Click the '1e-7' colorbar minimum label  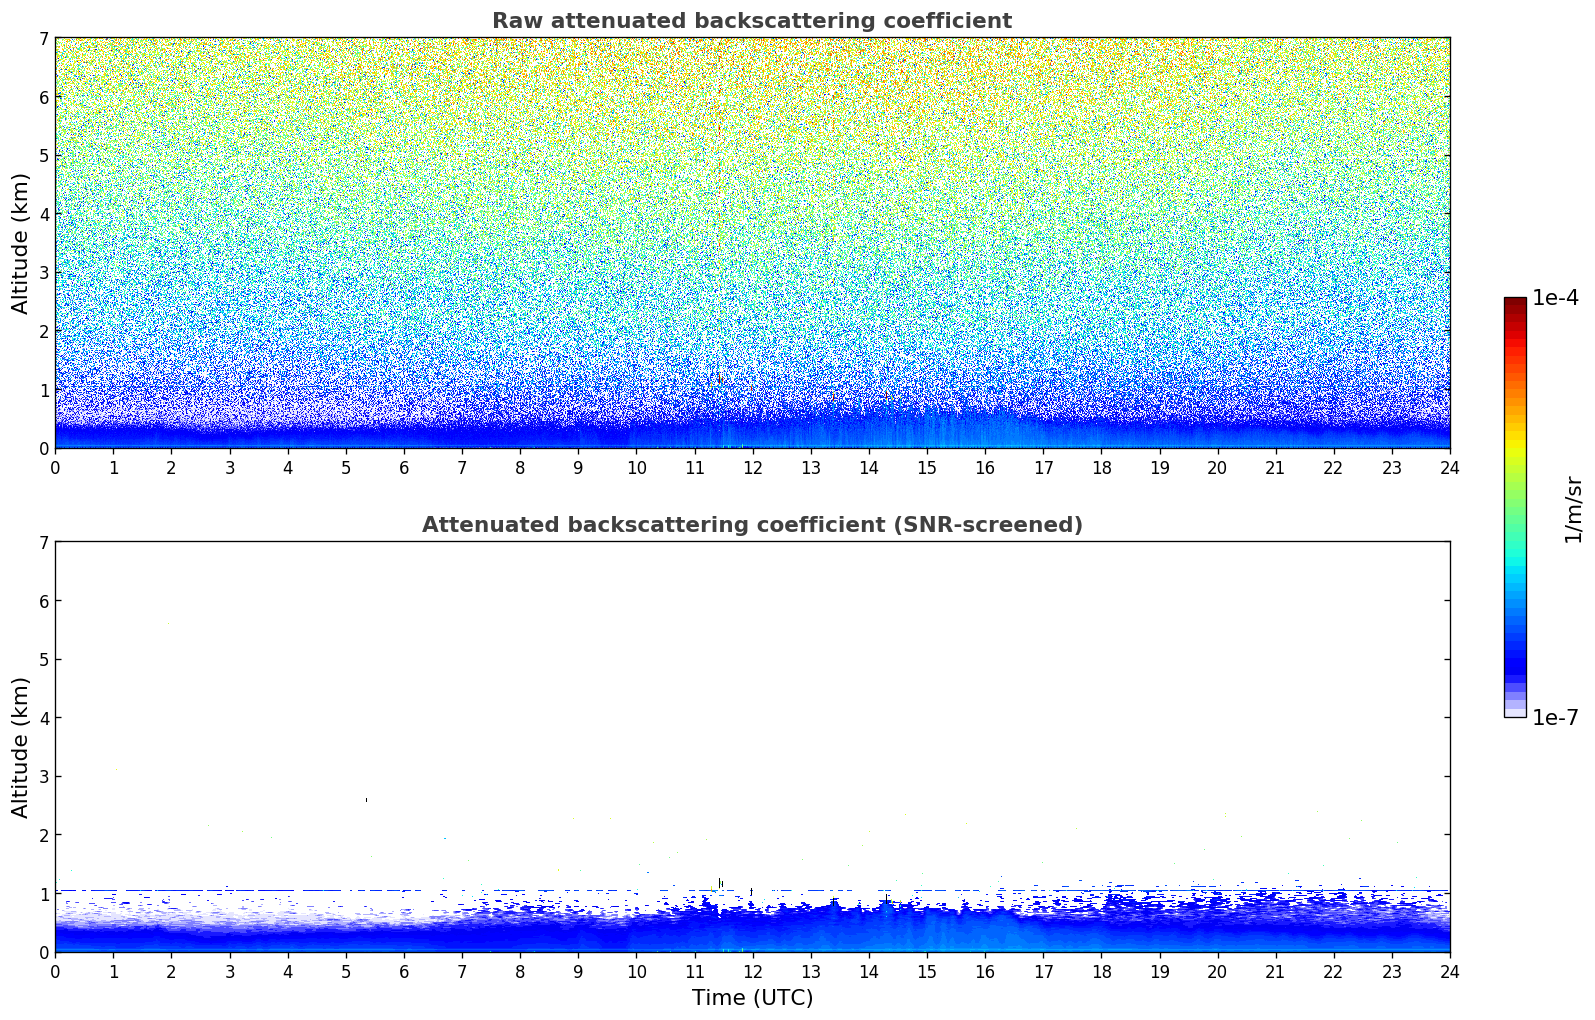click(1555, 718)
